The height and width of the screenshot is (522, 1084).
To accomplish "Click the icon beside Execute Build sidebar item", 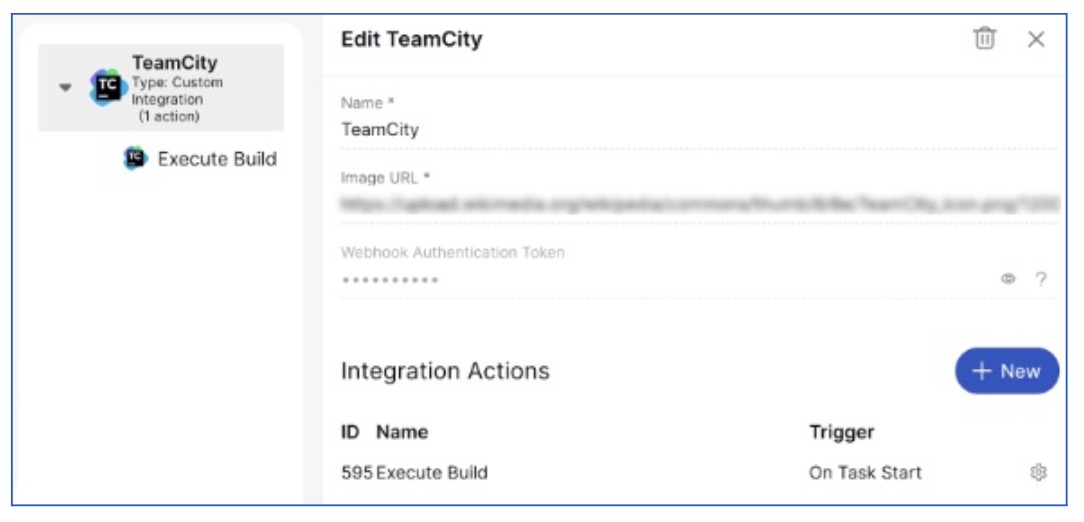I will point(136,158).
